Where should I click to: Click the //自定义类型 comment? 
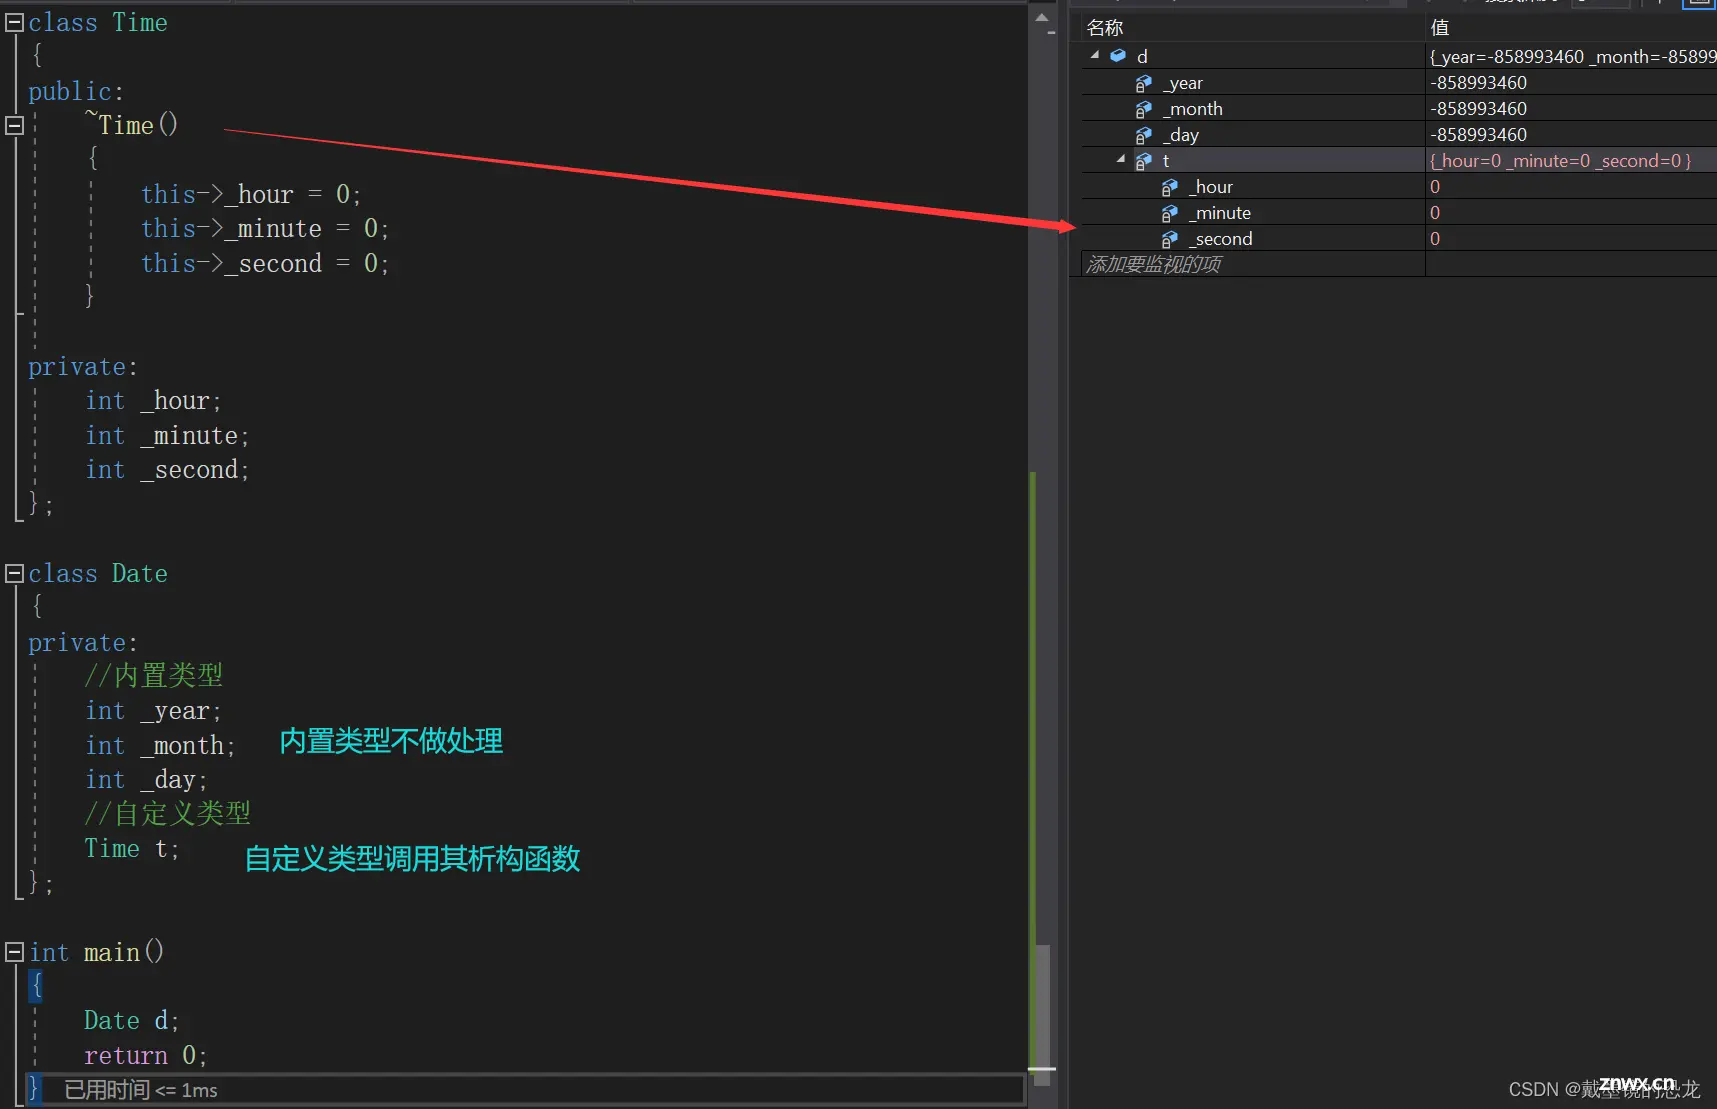tap(168, 814)
